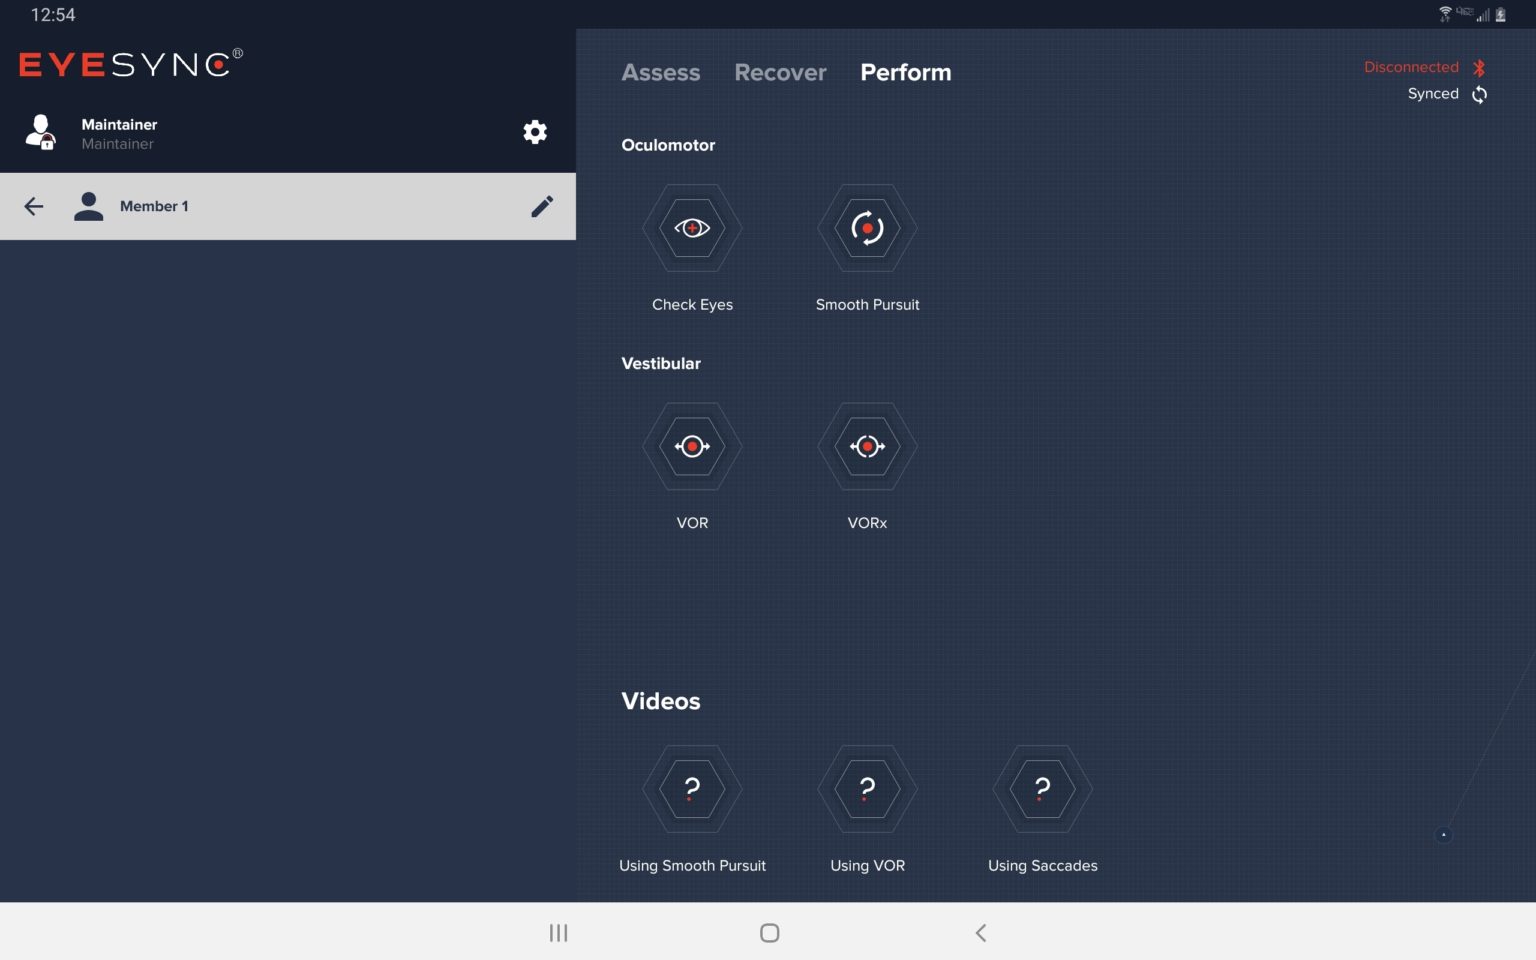Screen dimensions: 1536x960
Task: Switch to the Assess tab
Action: tap(660, 73)
